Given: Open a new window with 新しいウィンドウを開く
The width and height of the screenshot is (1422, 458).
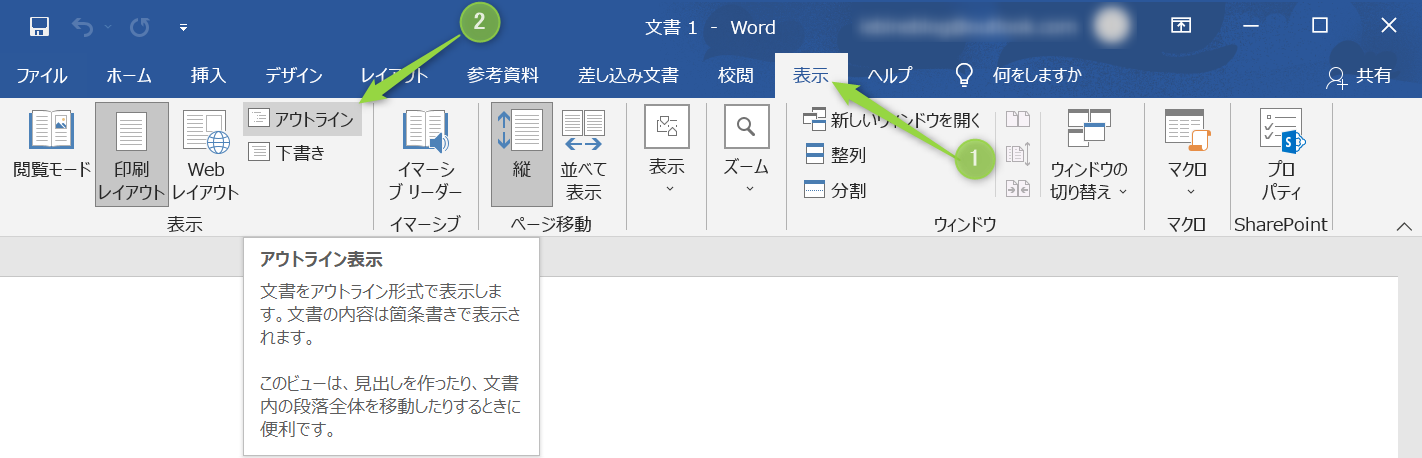Looking at the screenshot, I should [892, 121].
